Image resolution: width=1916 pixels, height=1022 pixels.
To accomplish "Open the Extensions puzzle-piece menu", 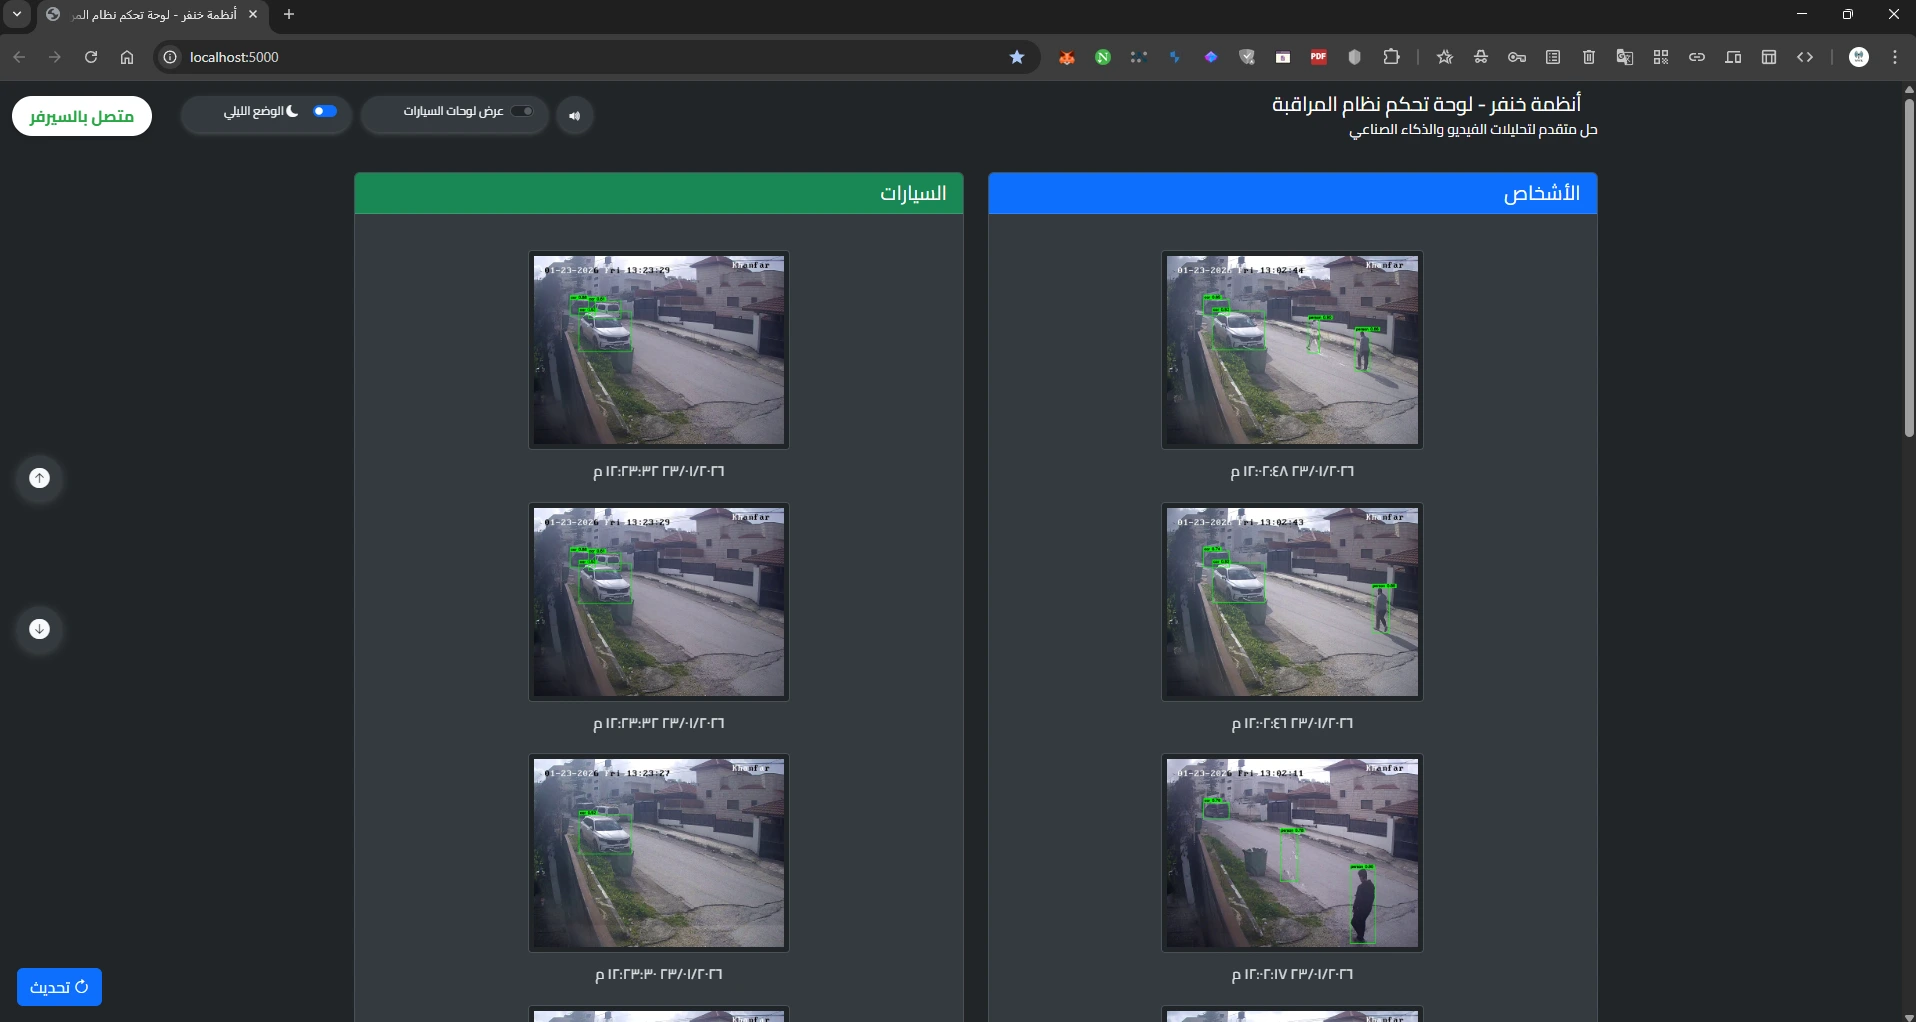I will pos(1391,58).
